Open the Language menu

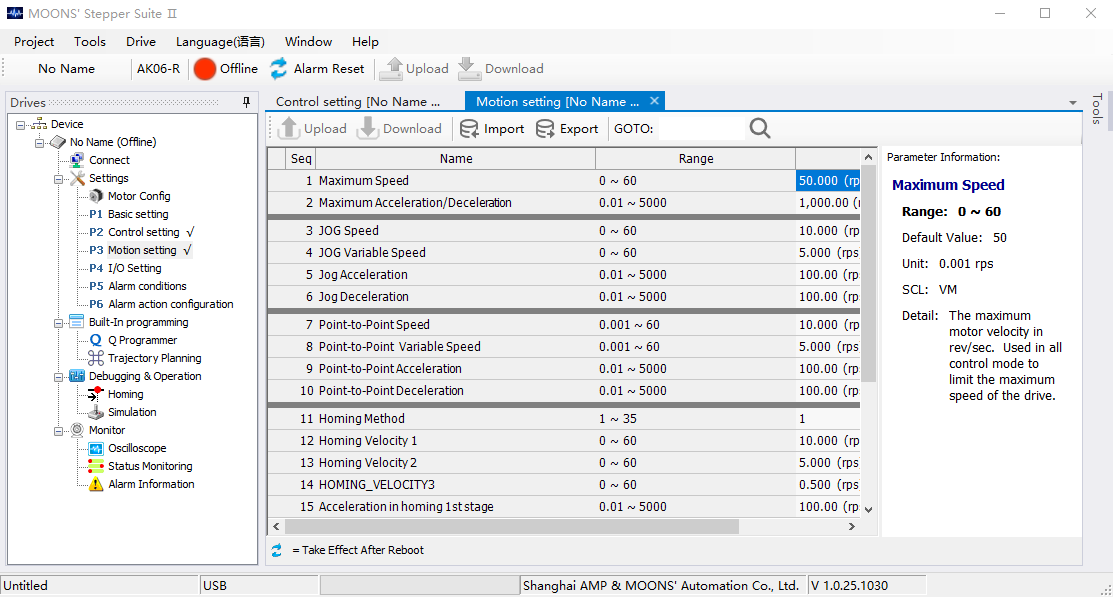(220, 42)
